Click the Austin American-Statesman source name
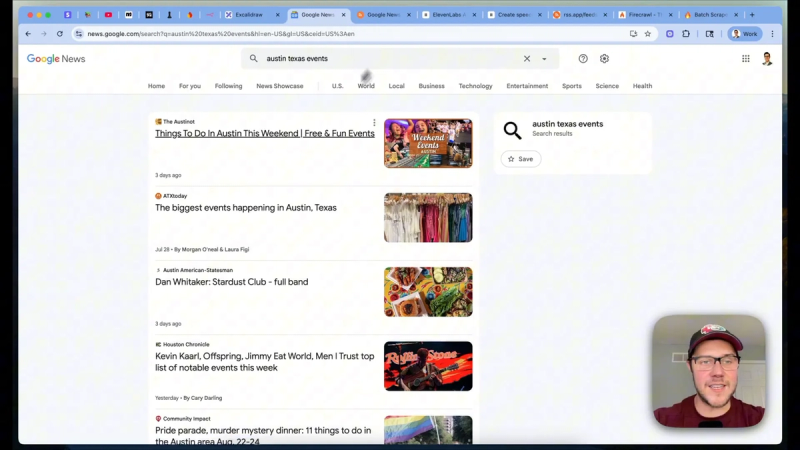This screenshot has width=800, height=450. click(198, 270)
